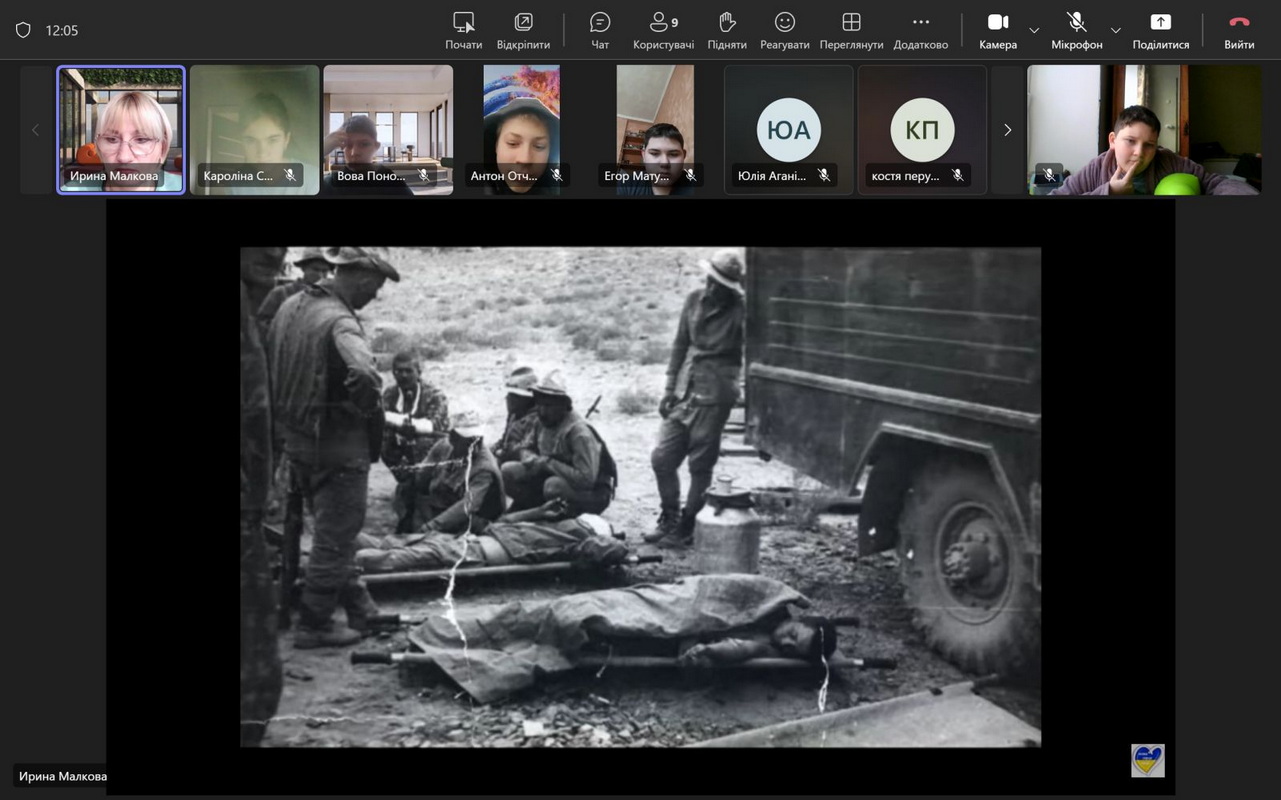The height and width of the screenshot is (800, 1281).
Task: Pop out content with Відкріпити
Action: pyautogui.click(x=523, y=30)
